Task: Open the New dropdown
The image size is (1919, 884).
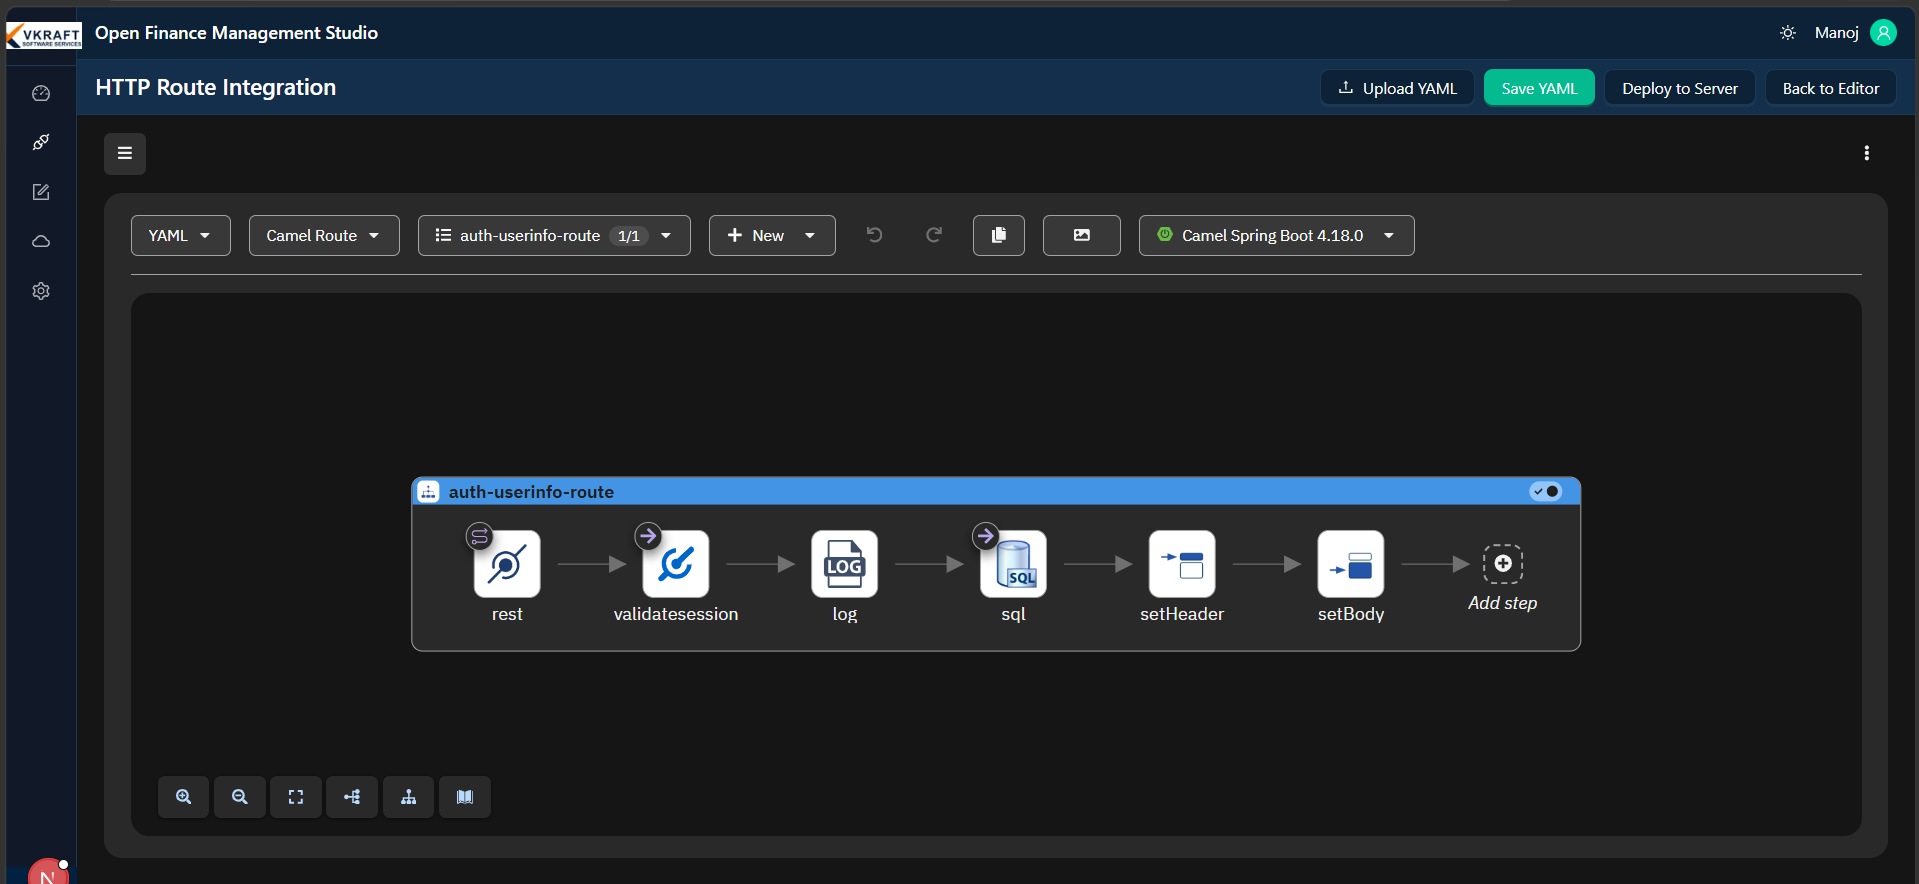Action: coord(772,235)
